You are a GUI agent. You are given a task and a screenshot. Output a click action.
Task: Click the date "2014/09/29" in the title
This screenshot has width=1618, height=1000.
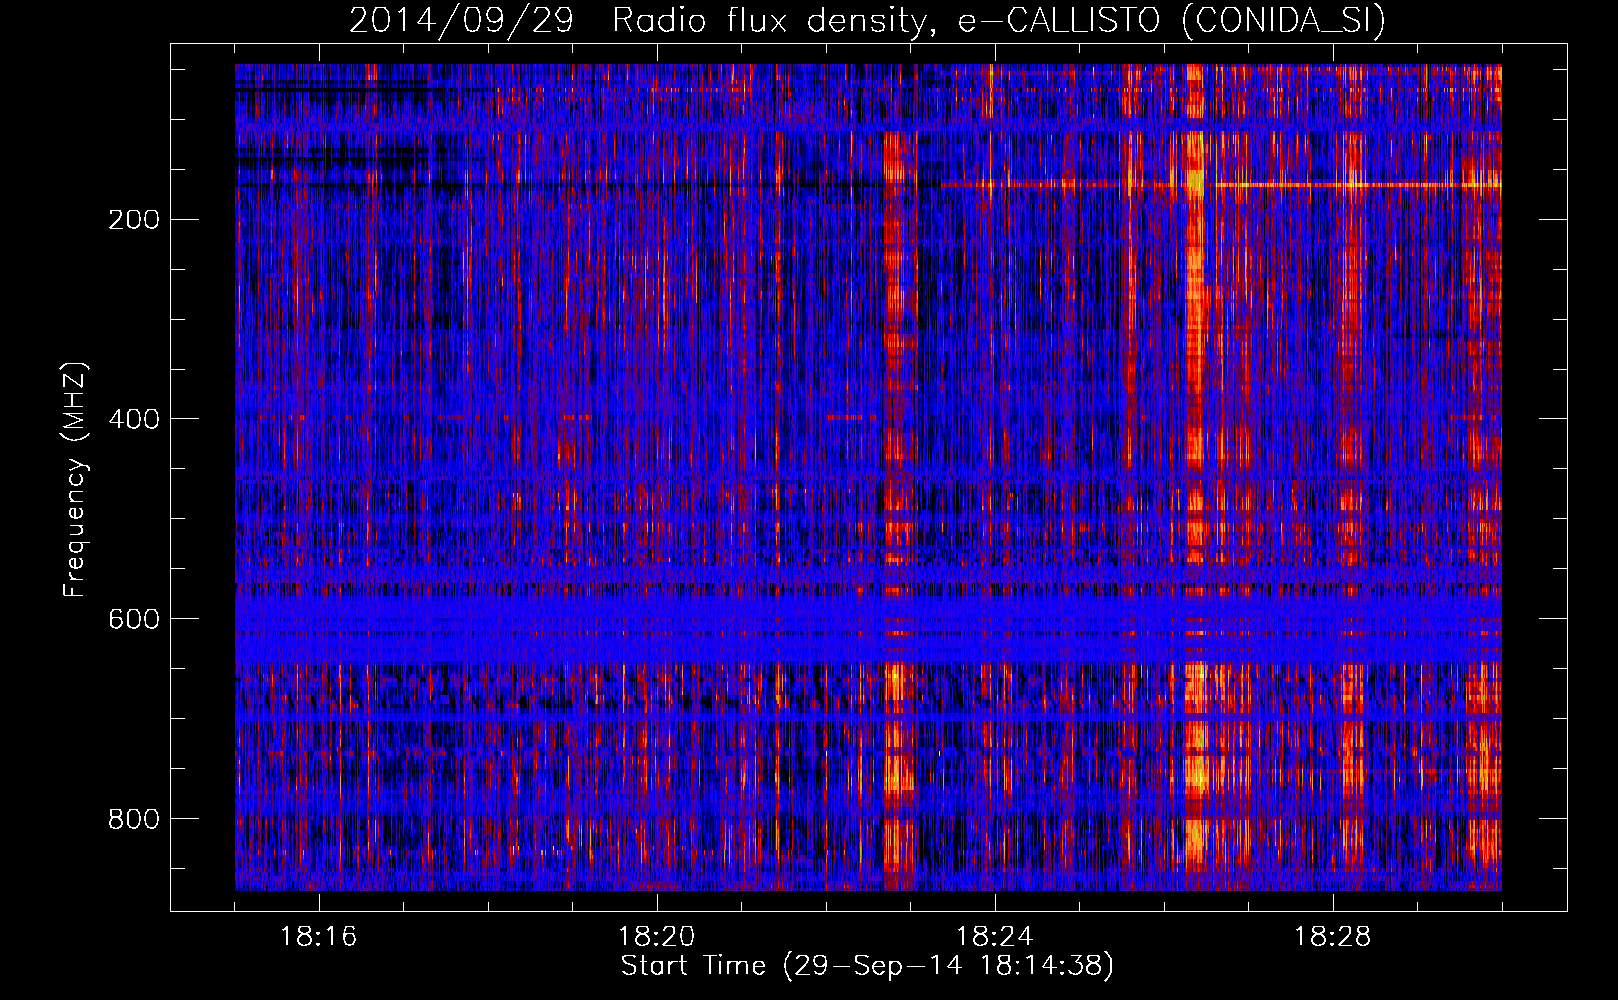(x=461, y=20)
